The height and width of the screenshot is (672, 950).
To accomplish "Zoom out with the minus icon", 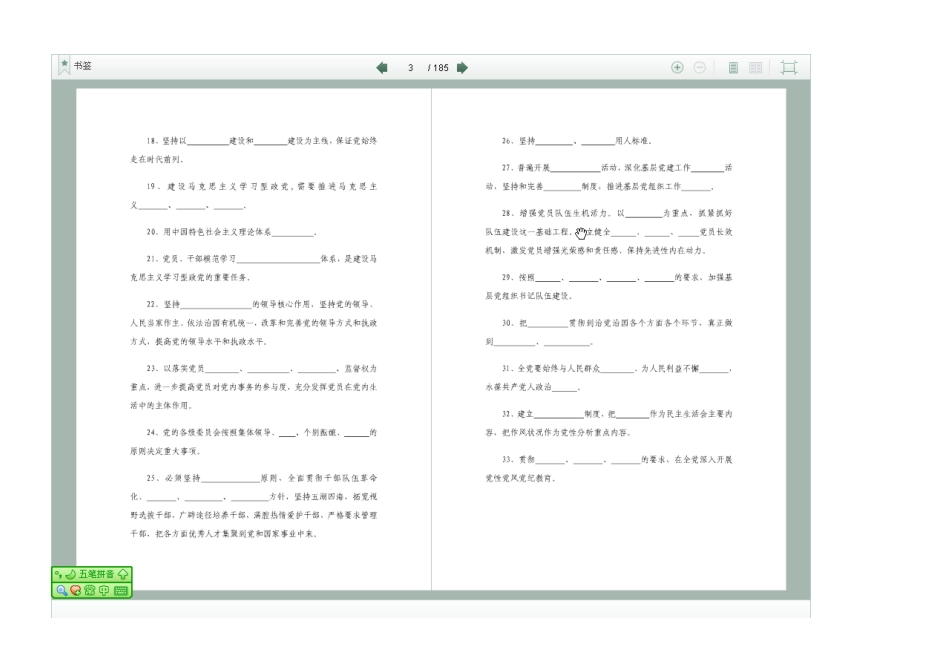I will (700, 67).
